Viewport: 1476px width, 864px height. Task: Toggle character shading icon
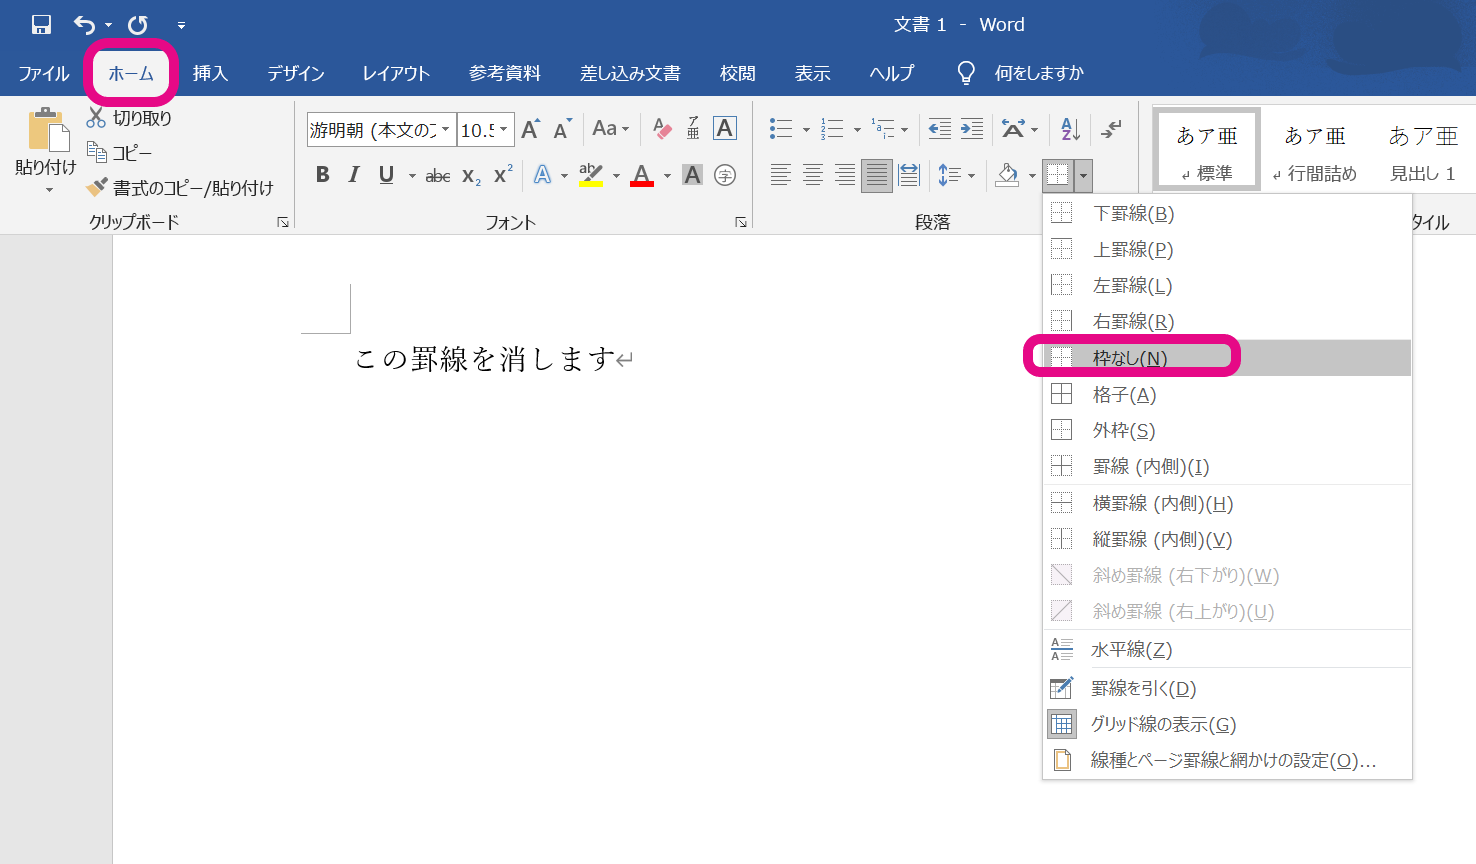(692, 175)
